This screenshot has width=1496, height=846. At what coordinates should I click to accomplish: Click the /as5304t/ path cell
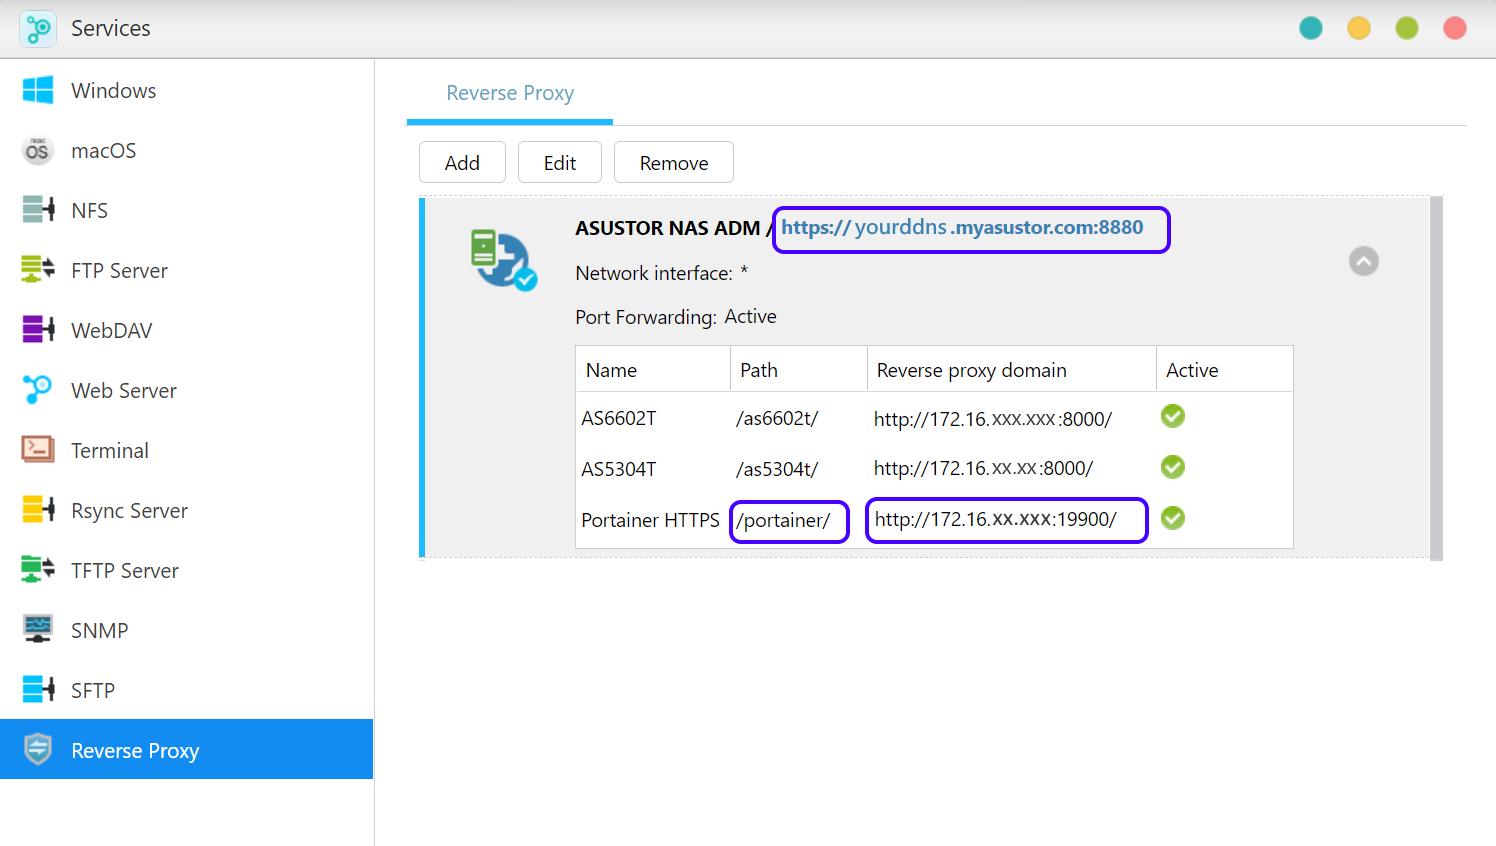click(x=777, y=468)
